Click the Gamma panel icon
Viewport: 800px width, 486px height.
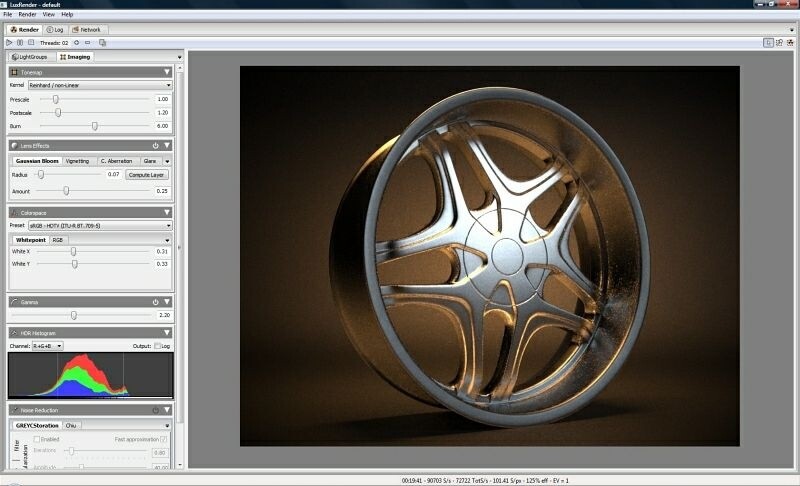[14, 302]
